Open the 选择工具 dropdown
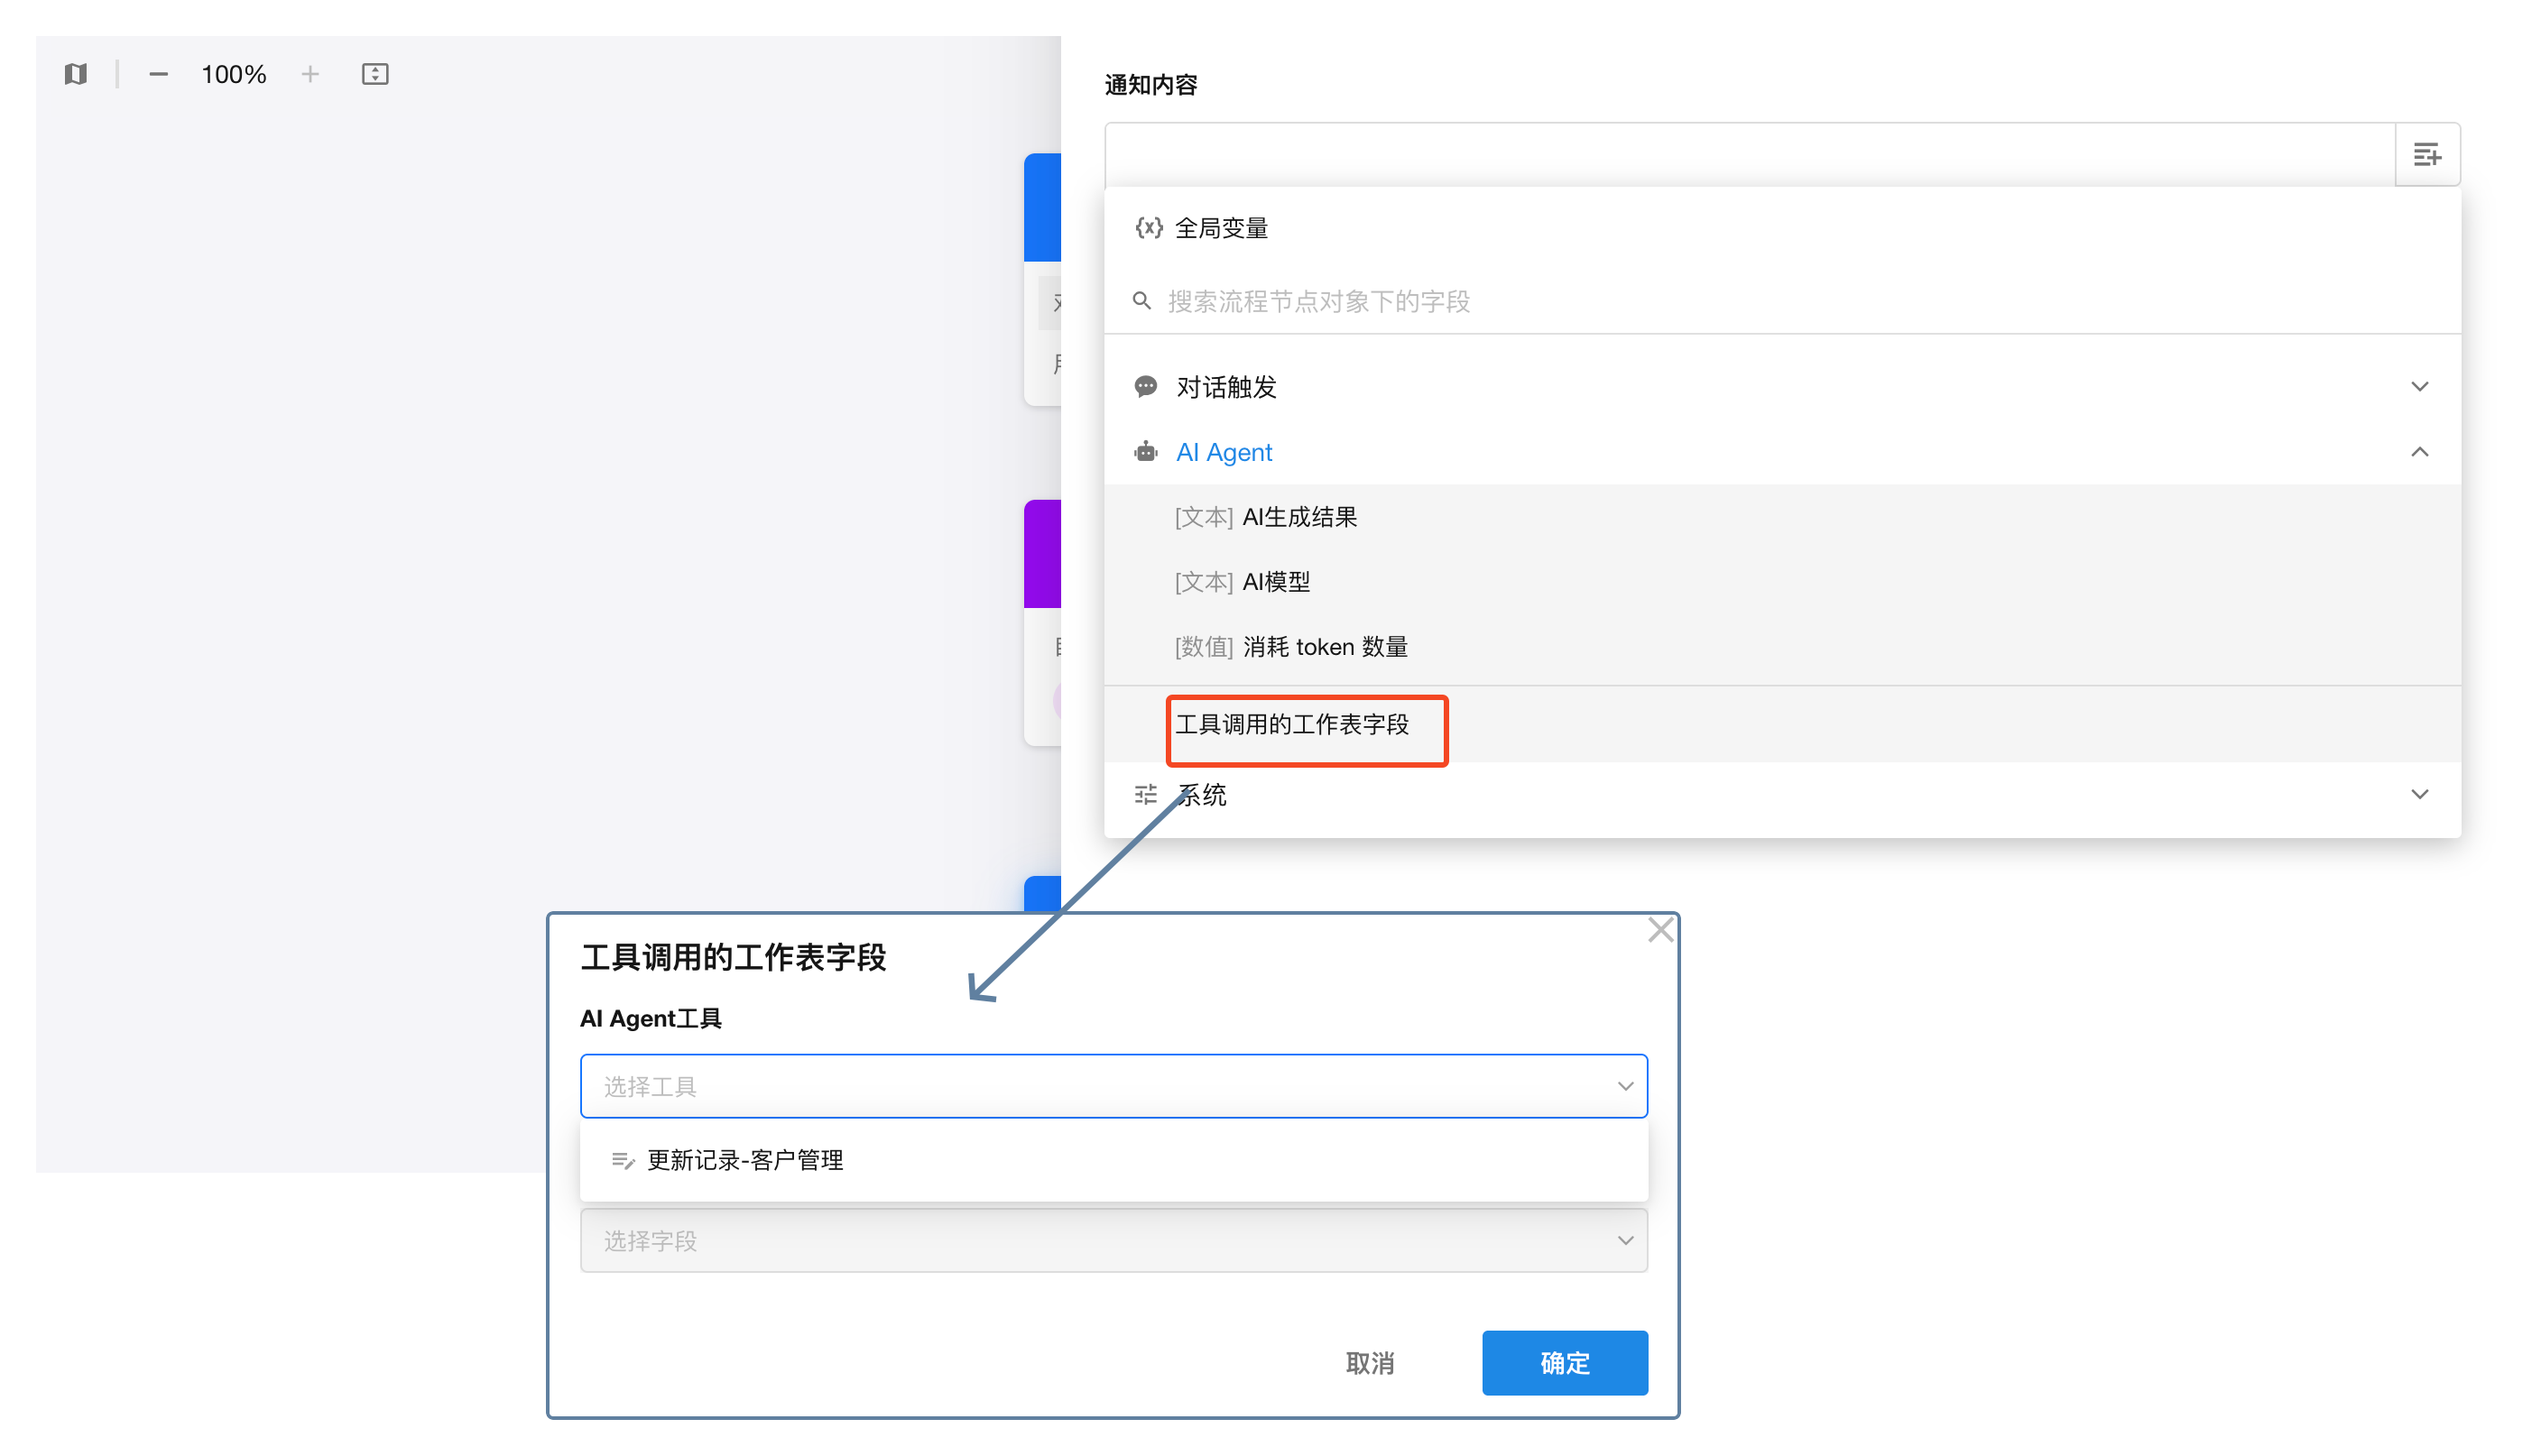 1113,1086
